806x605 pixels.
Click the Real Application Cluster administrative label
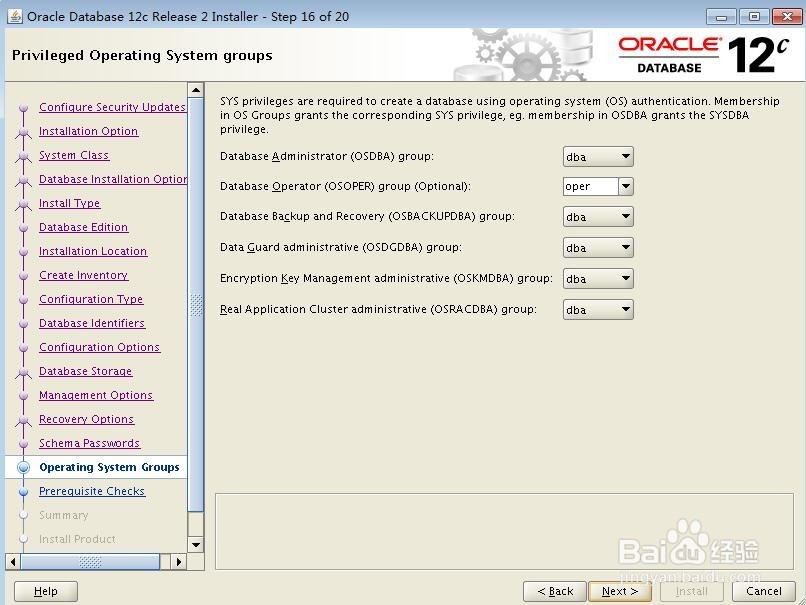pyautogui.click(x=378, y=309)
